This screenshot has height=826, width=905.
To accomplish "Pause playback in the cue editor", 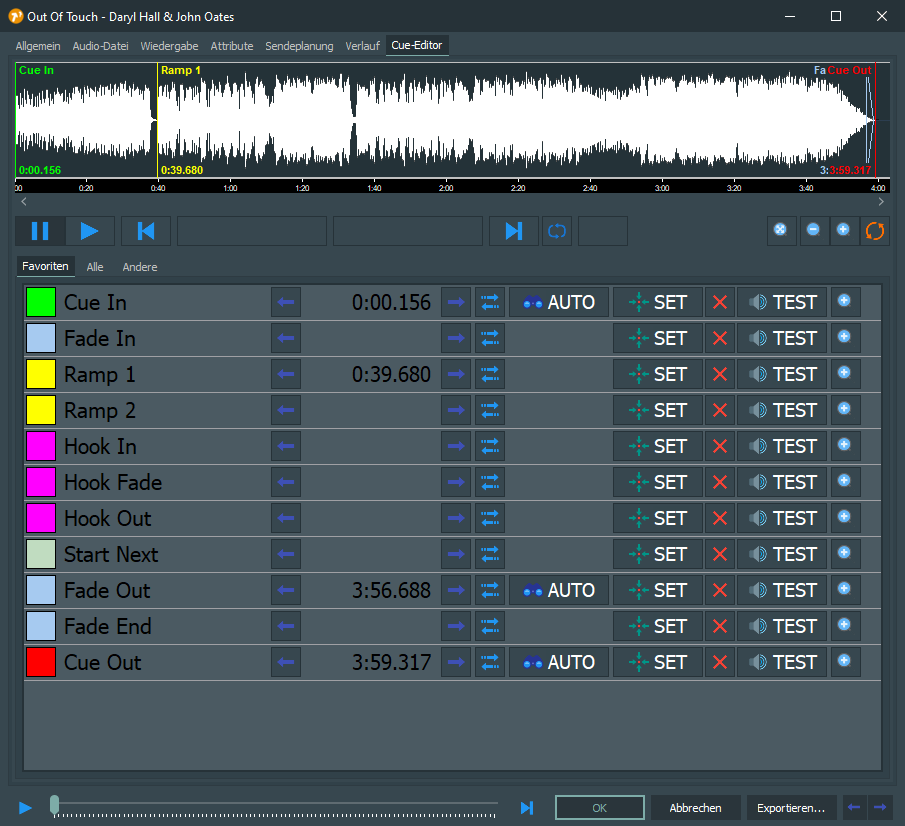I will (40, 231).
